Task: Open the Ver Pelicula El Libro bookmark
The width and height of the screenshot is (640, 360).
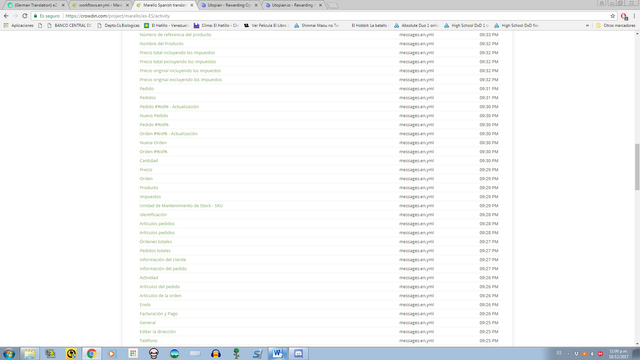Action: [267, 25]
